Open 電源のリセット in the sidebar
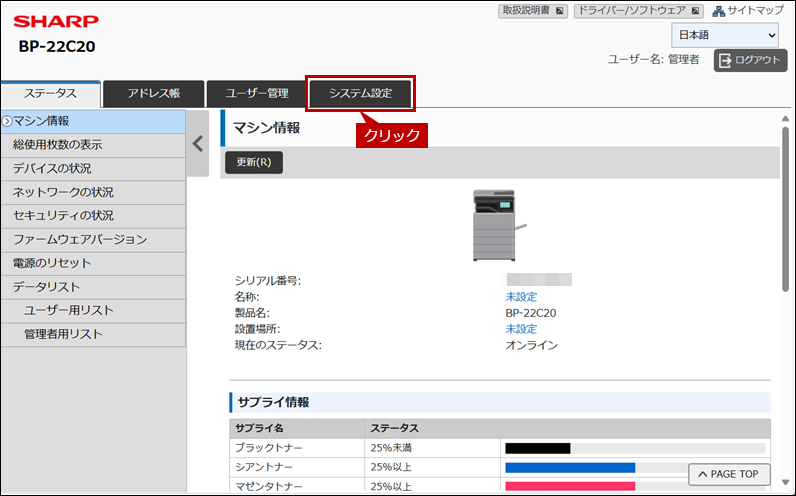Image resolution: width=796 pixels, height=496 pixels. coord(93,263)
